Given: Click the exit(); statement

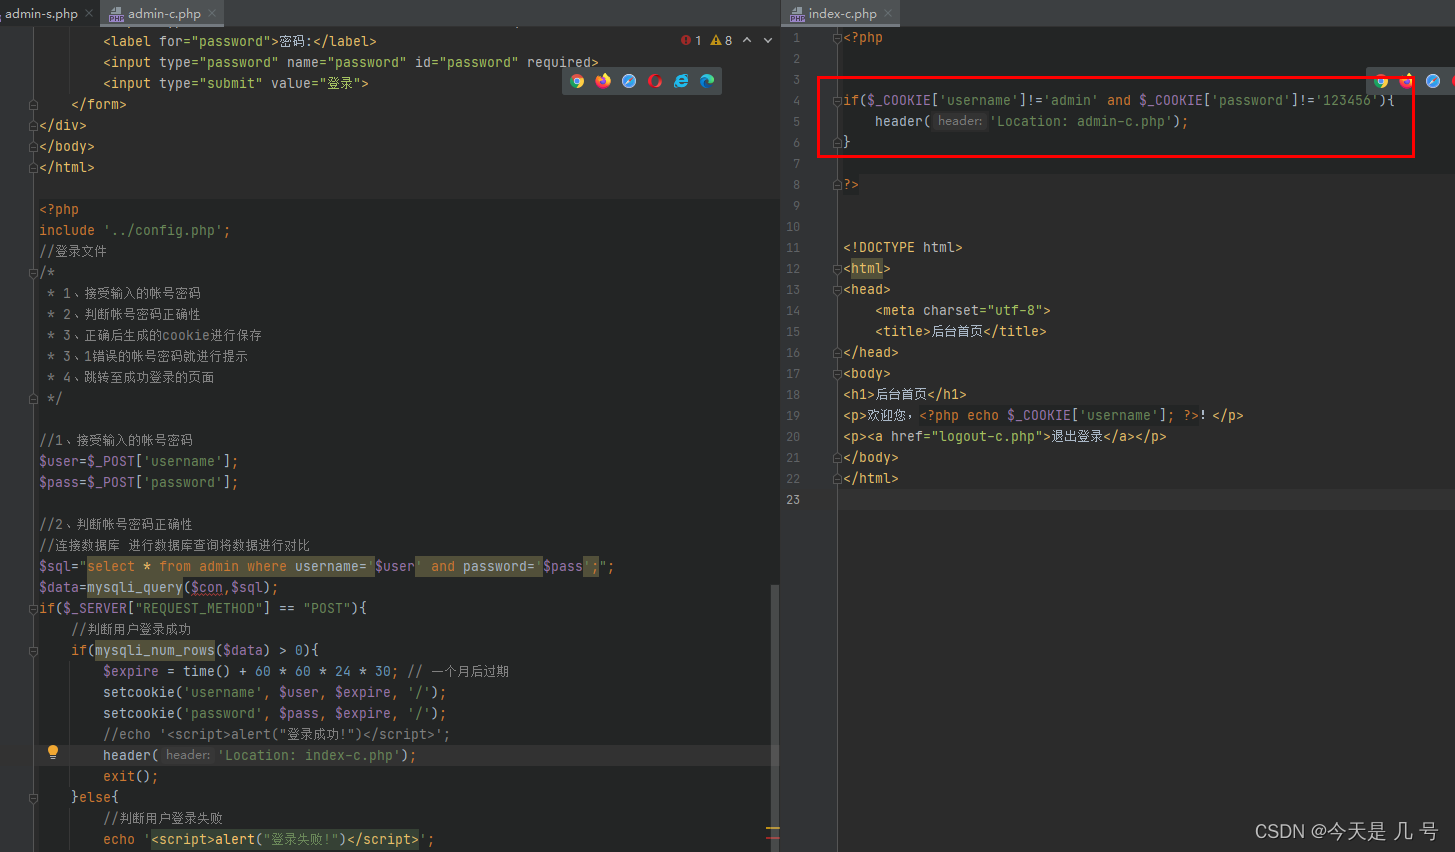Looking at the screenshot, I should pos(131,777).
